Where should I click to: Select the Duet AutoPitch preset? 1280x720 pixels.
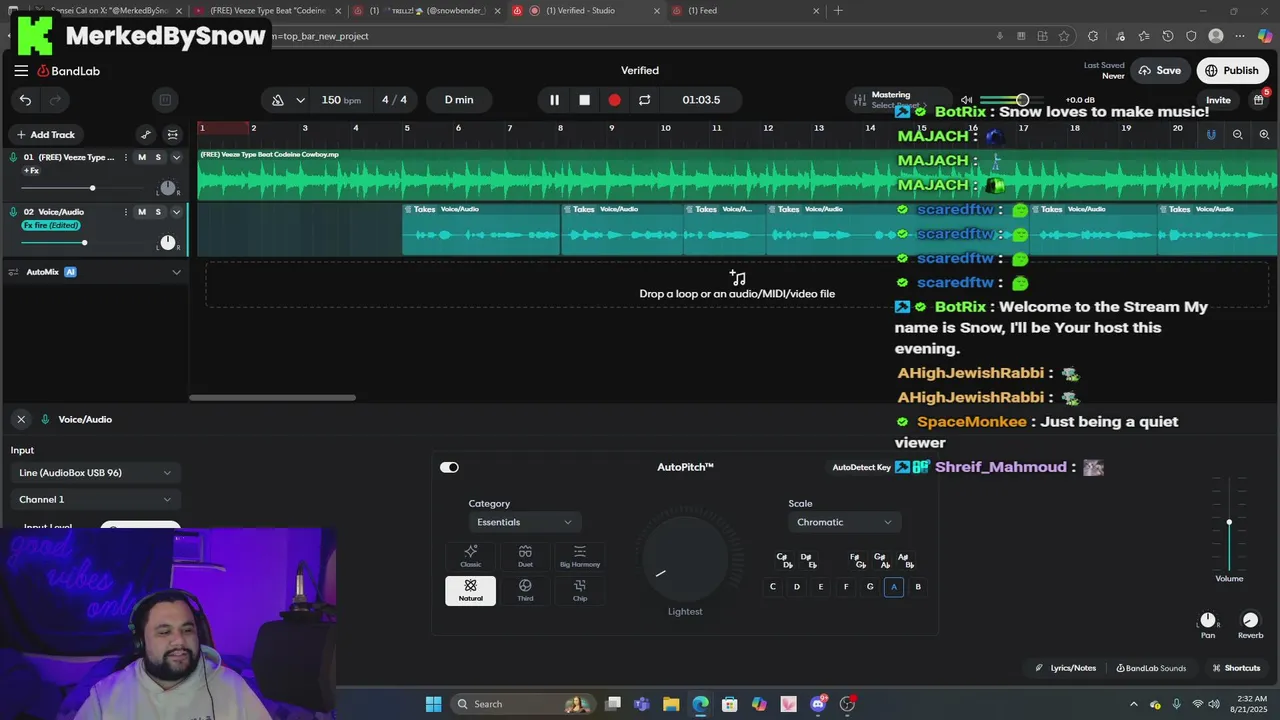click(x=525, y=556)
